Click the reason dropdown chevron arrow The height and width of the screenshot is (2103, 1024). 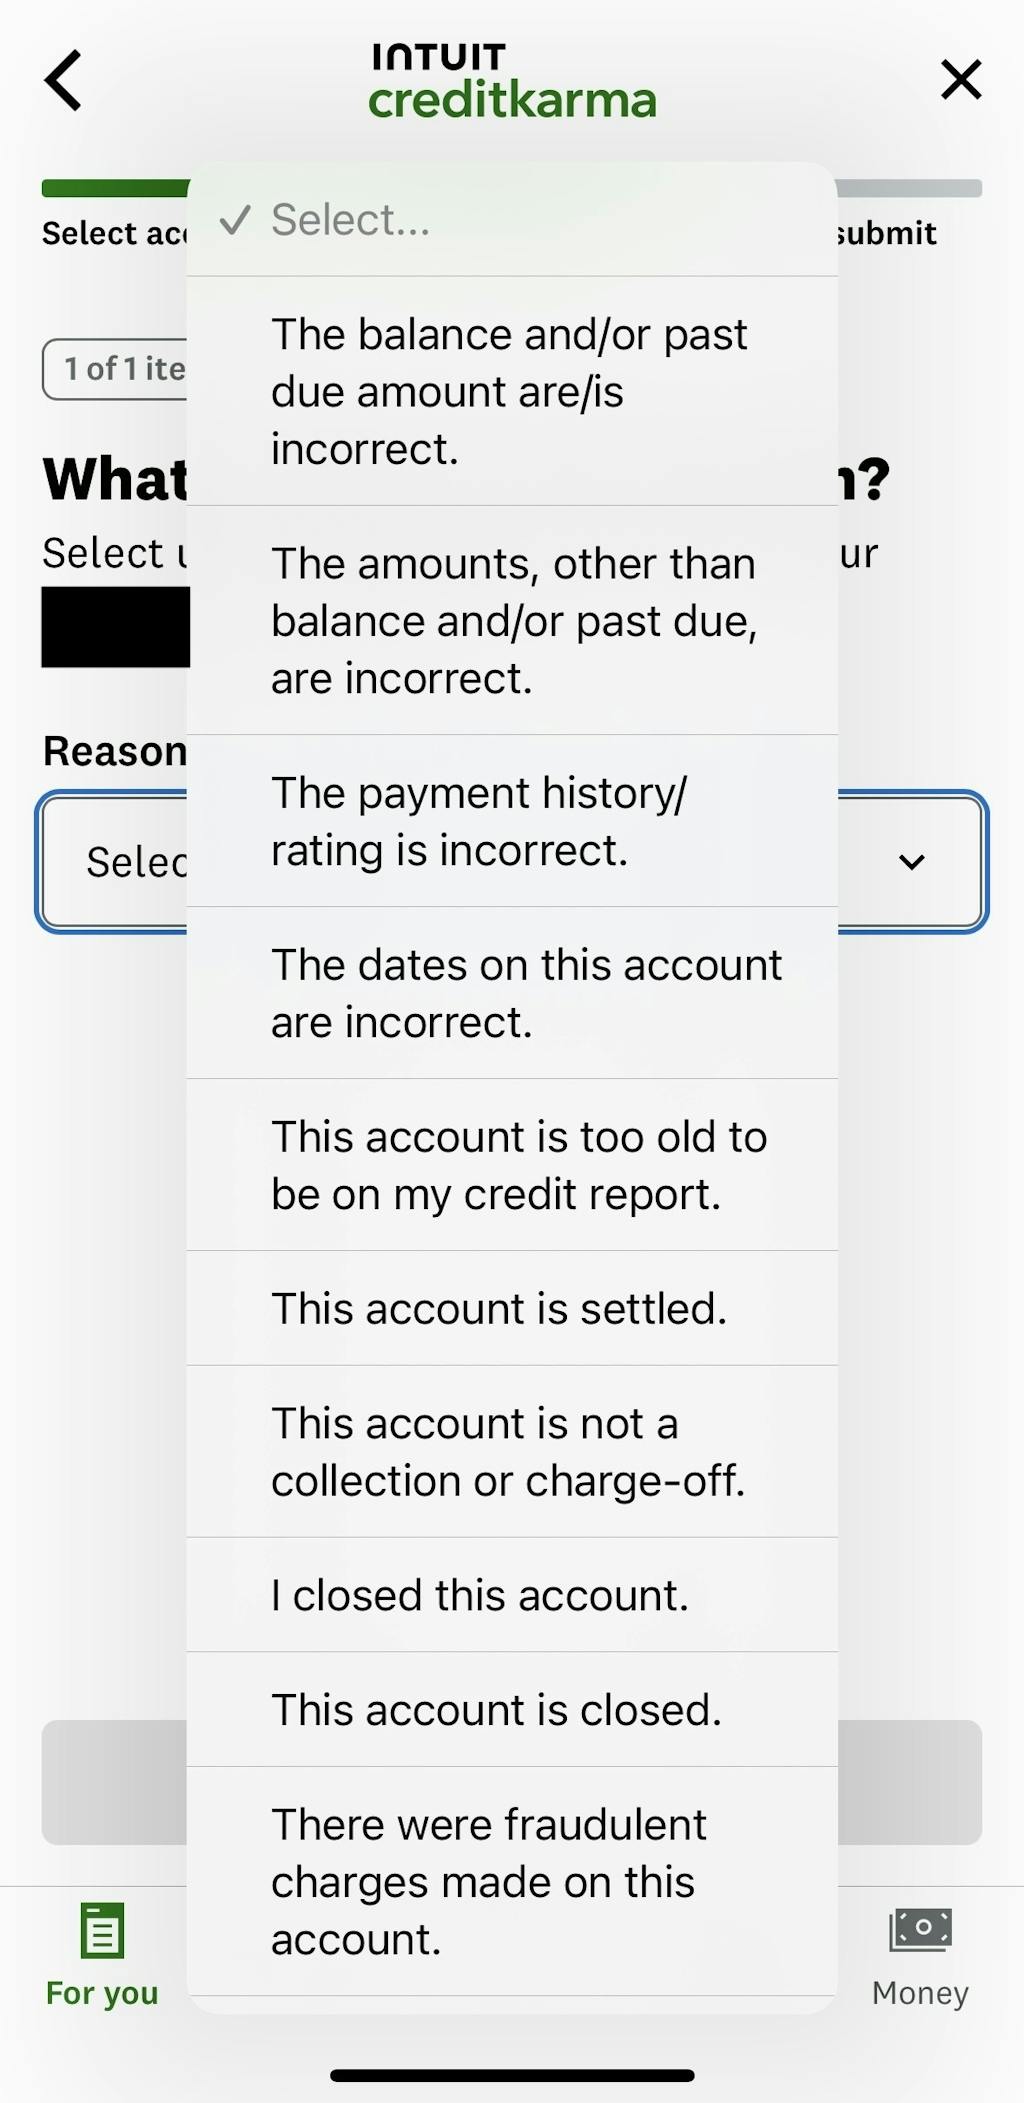click(911, 862)
